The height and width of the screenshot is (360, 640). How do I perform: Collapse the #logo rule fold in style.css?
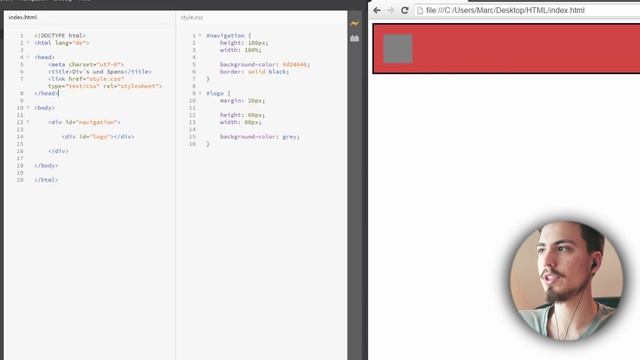click(x=200, y=93)
